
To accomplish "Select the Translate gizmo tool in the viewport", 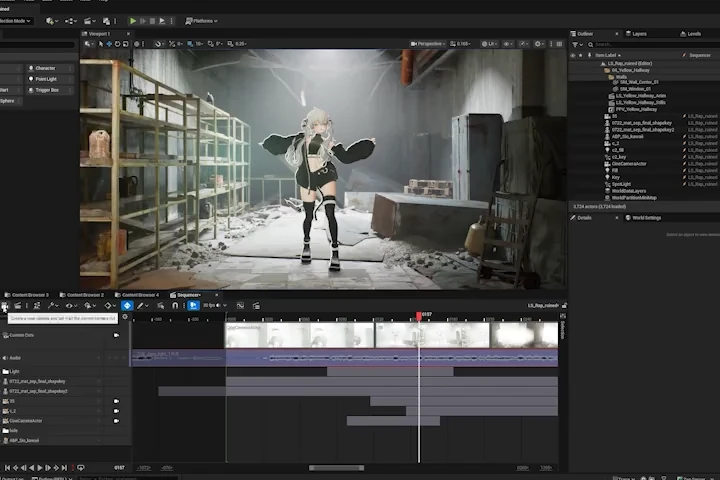I will [109, 44].
